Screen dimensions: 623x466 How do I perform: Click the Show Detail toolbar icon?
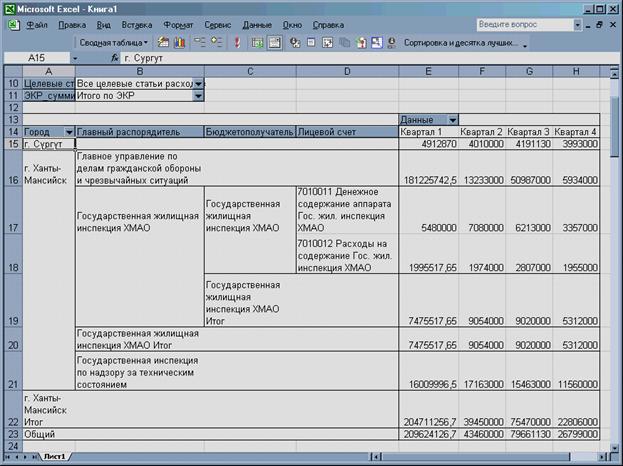tap(217, 43)
